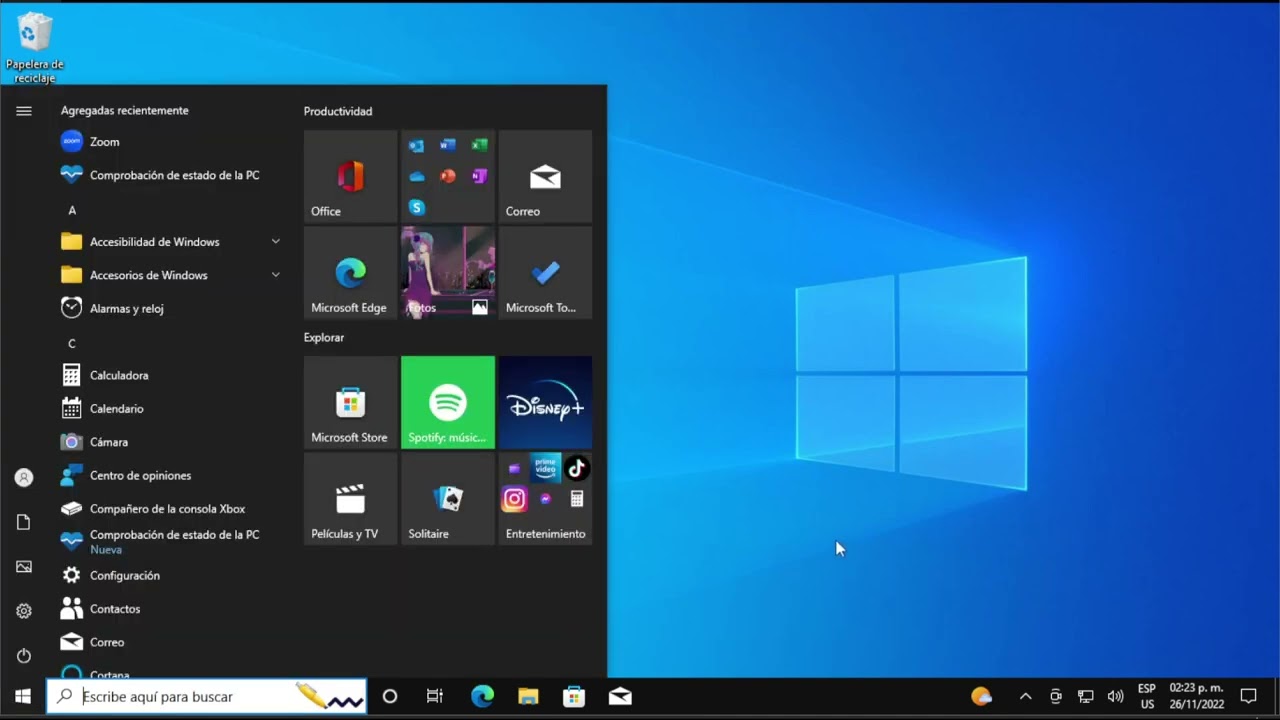The height and width of the screenshot is (720, 1280).
Task: Click the Meet Now tray icon
Action: [1055, 697]
